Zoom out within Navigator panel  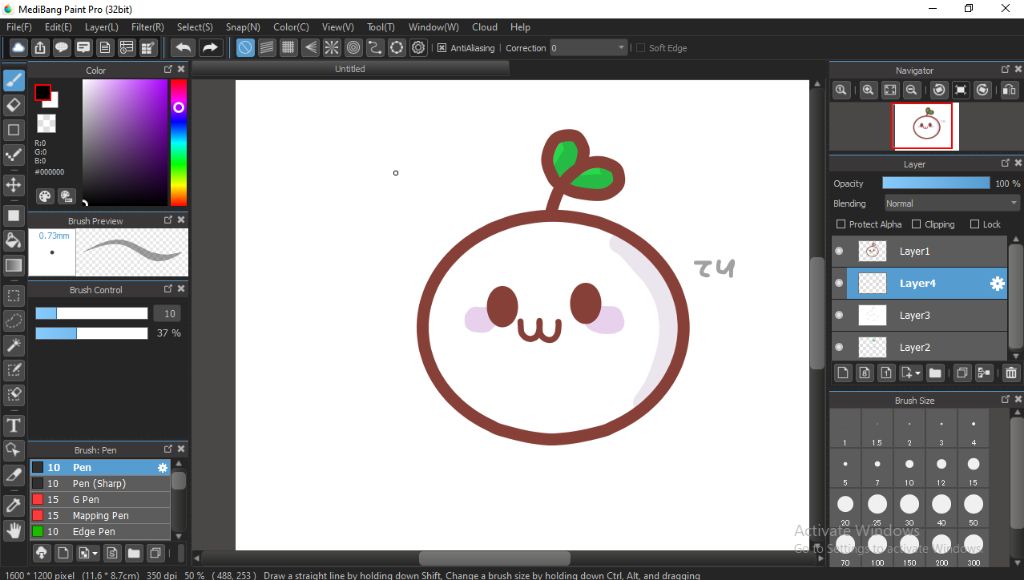click(912, 90)
